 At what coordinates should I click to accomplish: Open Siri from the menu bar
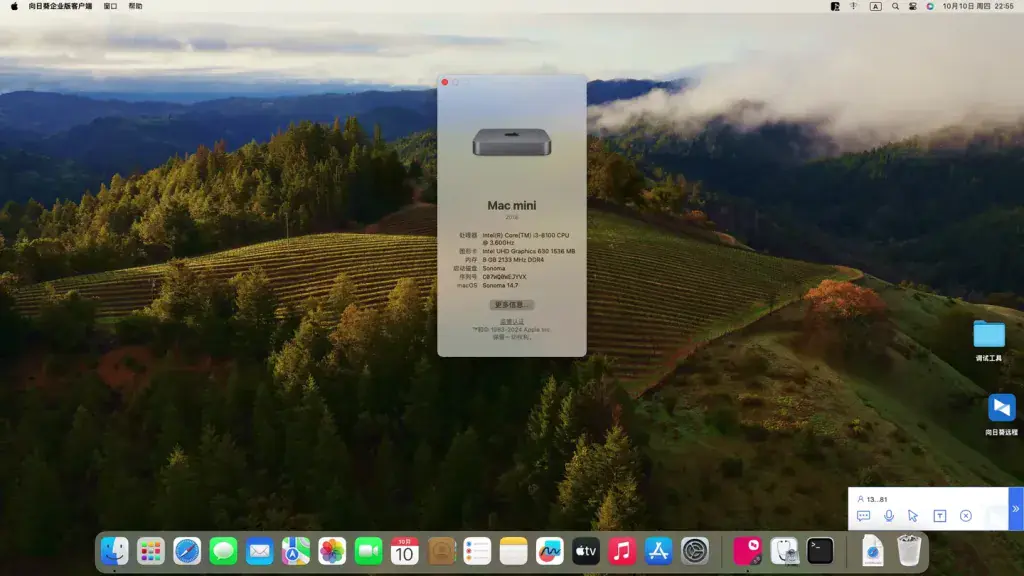[x=930, y=6]
